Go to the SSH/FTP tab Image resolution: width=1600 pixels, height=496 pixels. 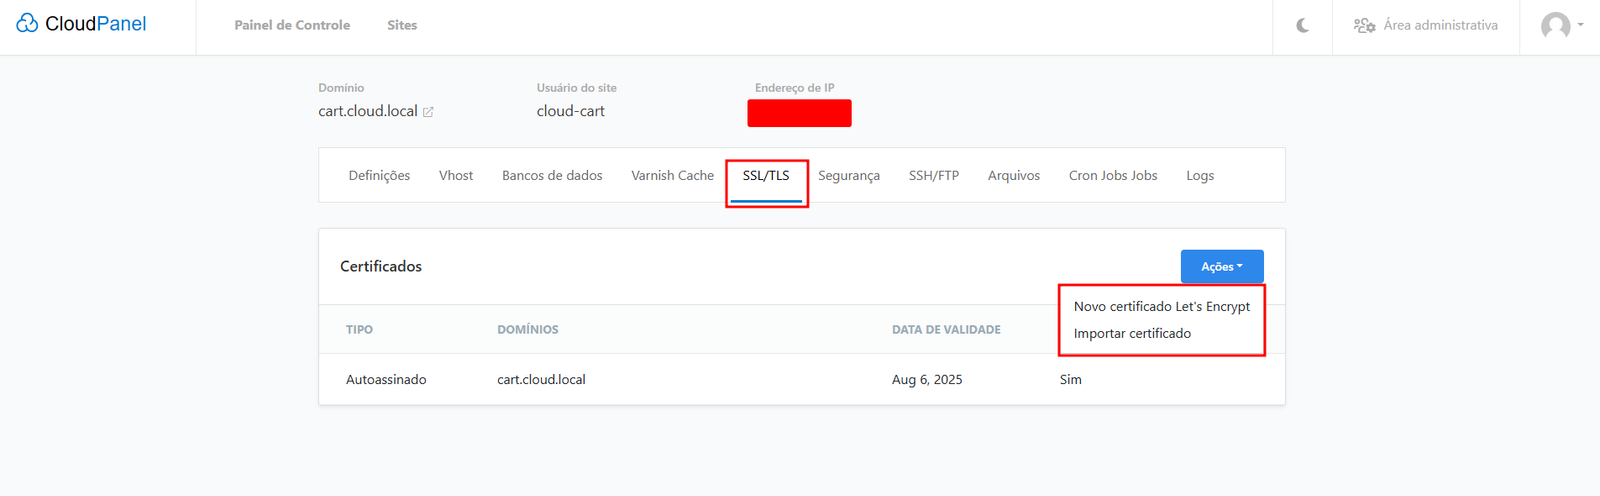point(933,176)
